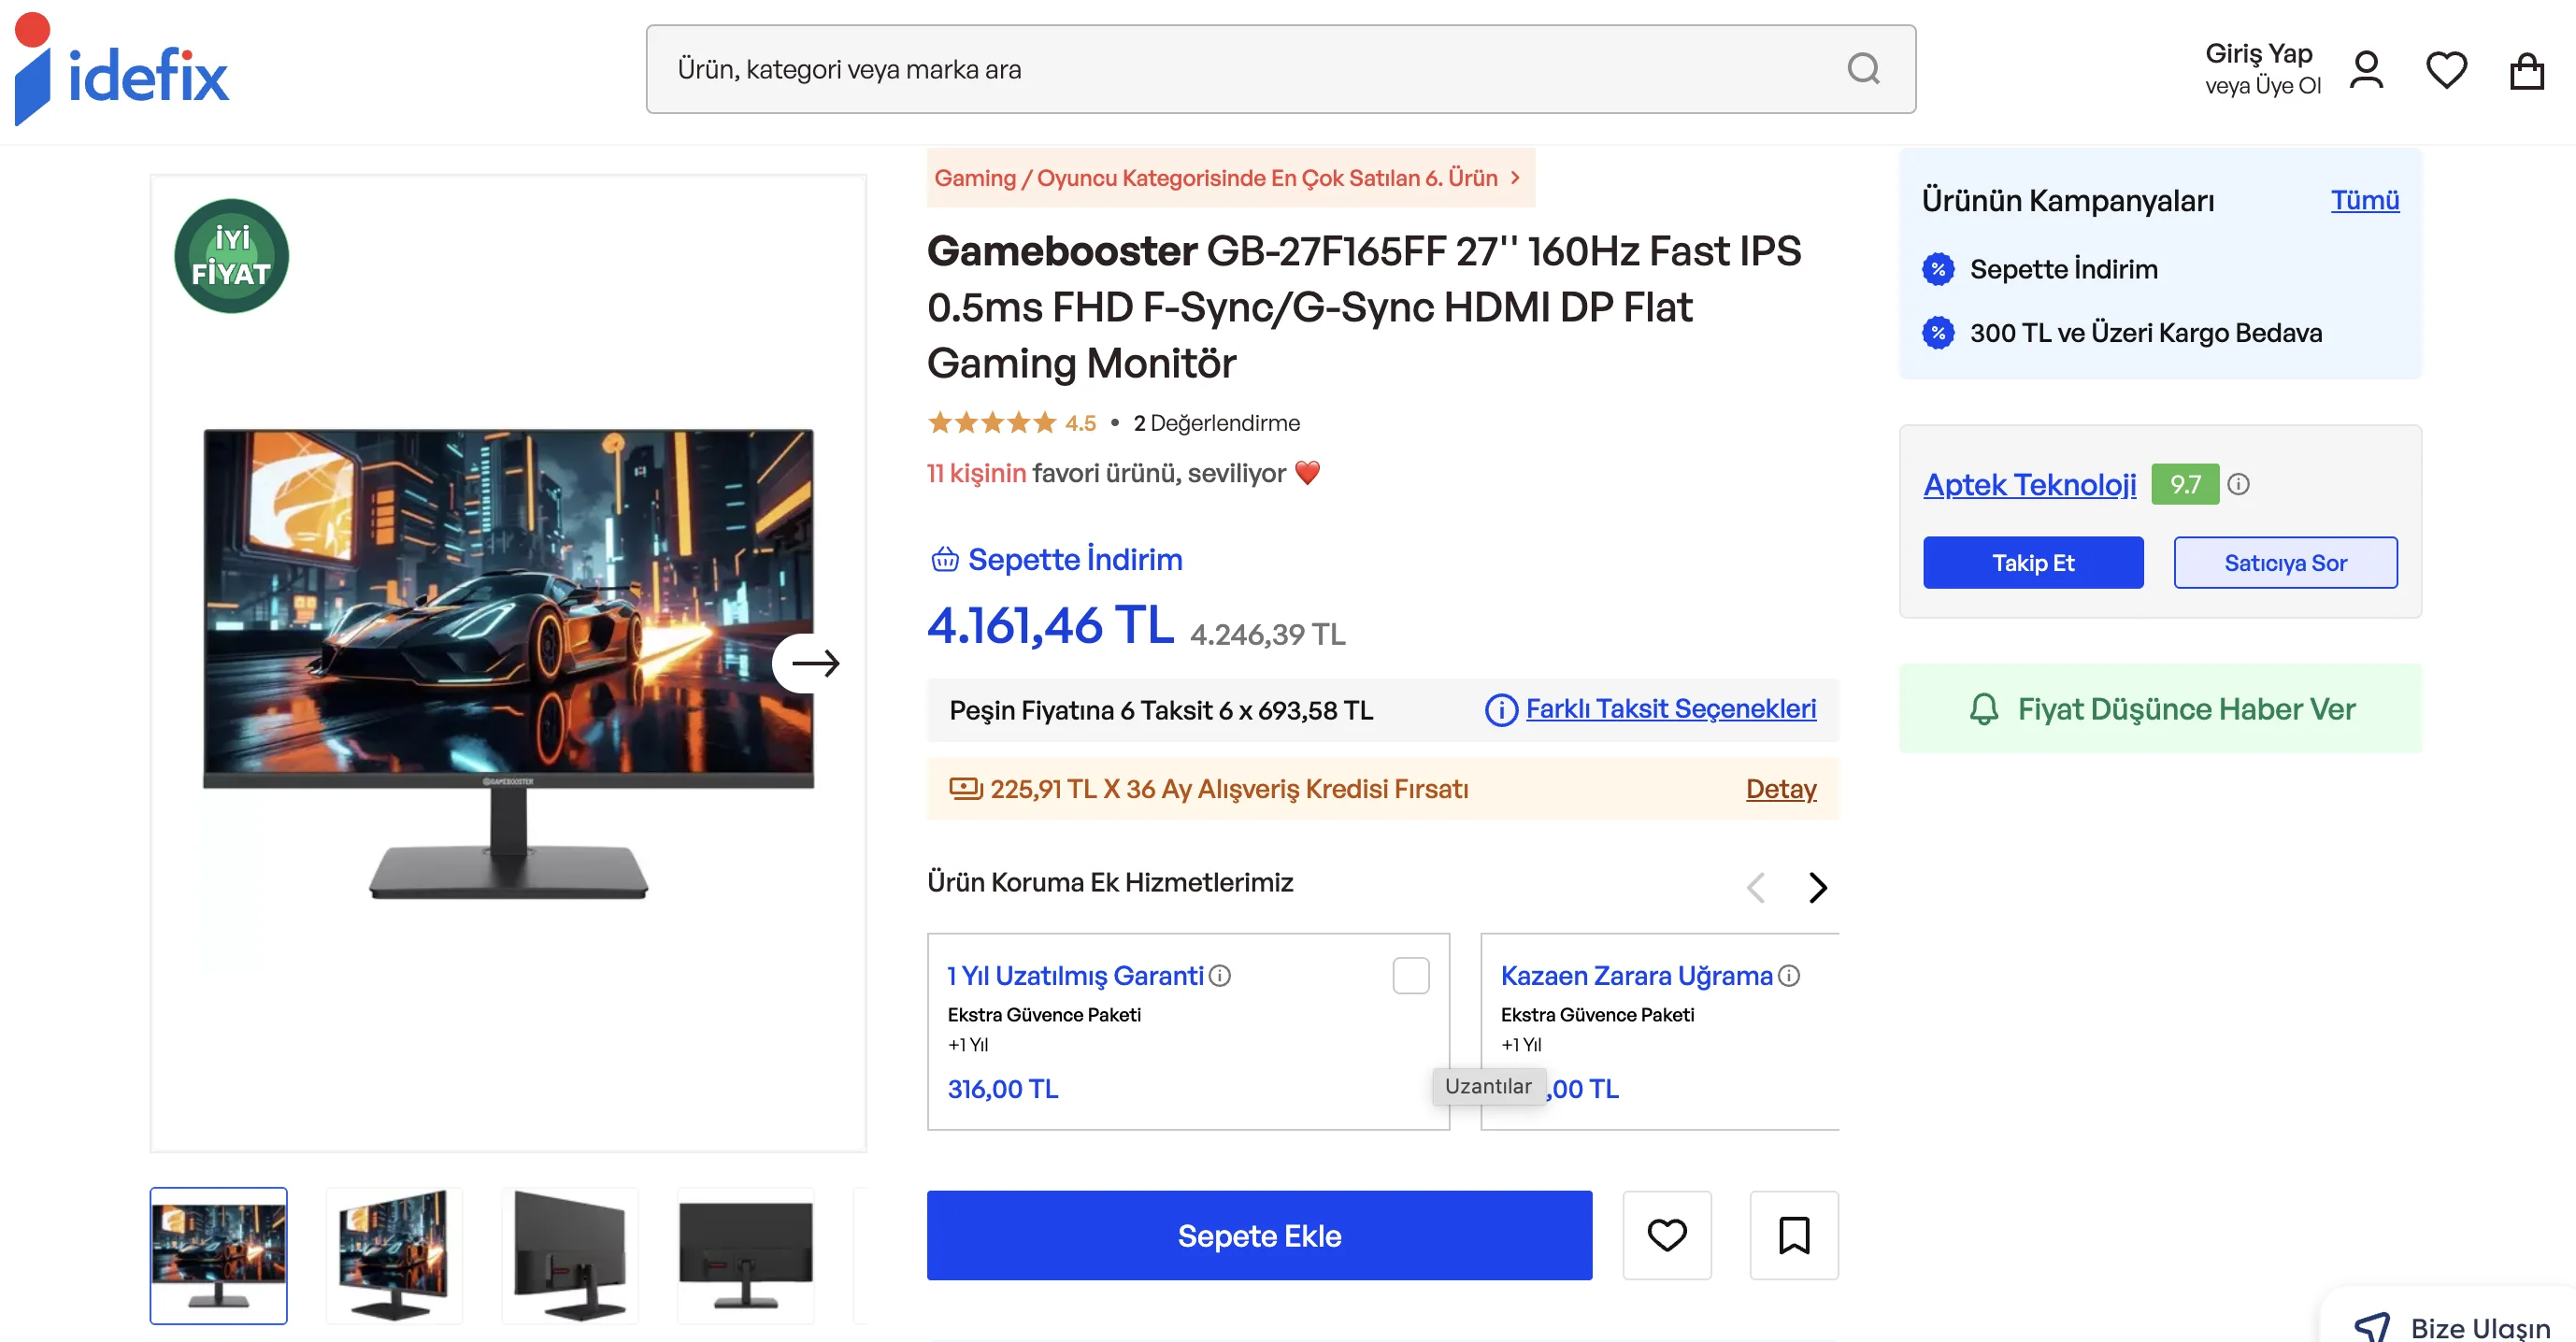Go to the idefix home logo
The height and width of the screenshot is (1342, 2576).
[122, 70]
